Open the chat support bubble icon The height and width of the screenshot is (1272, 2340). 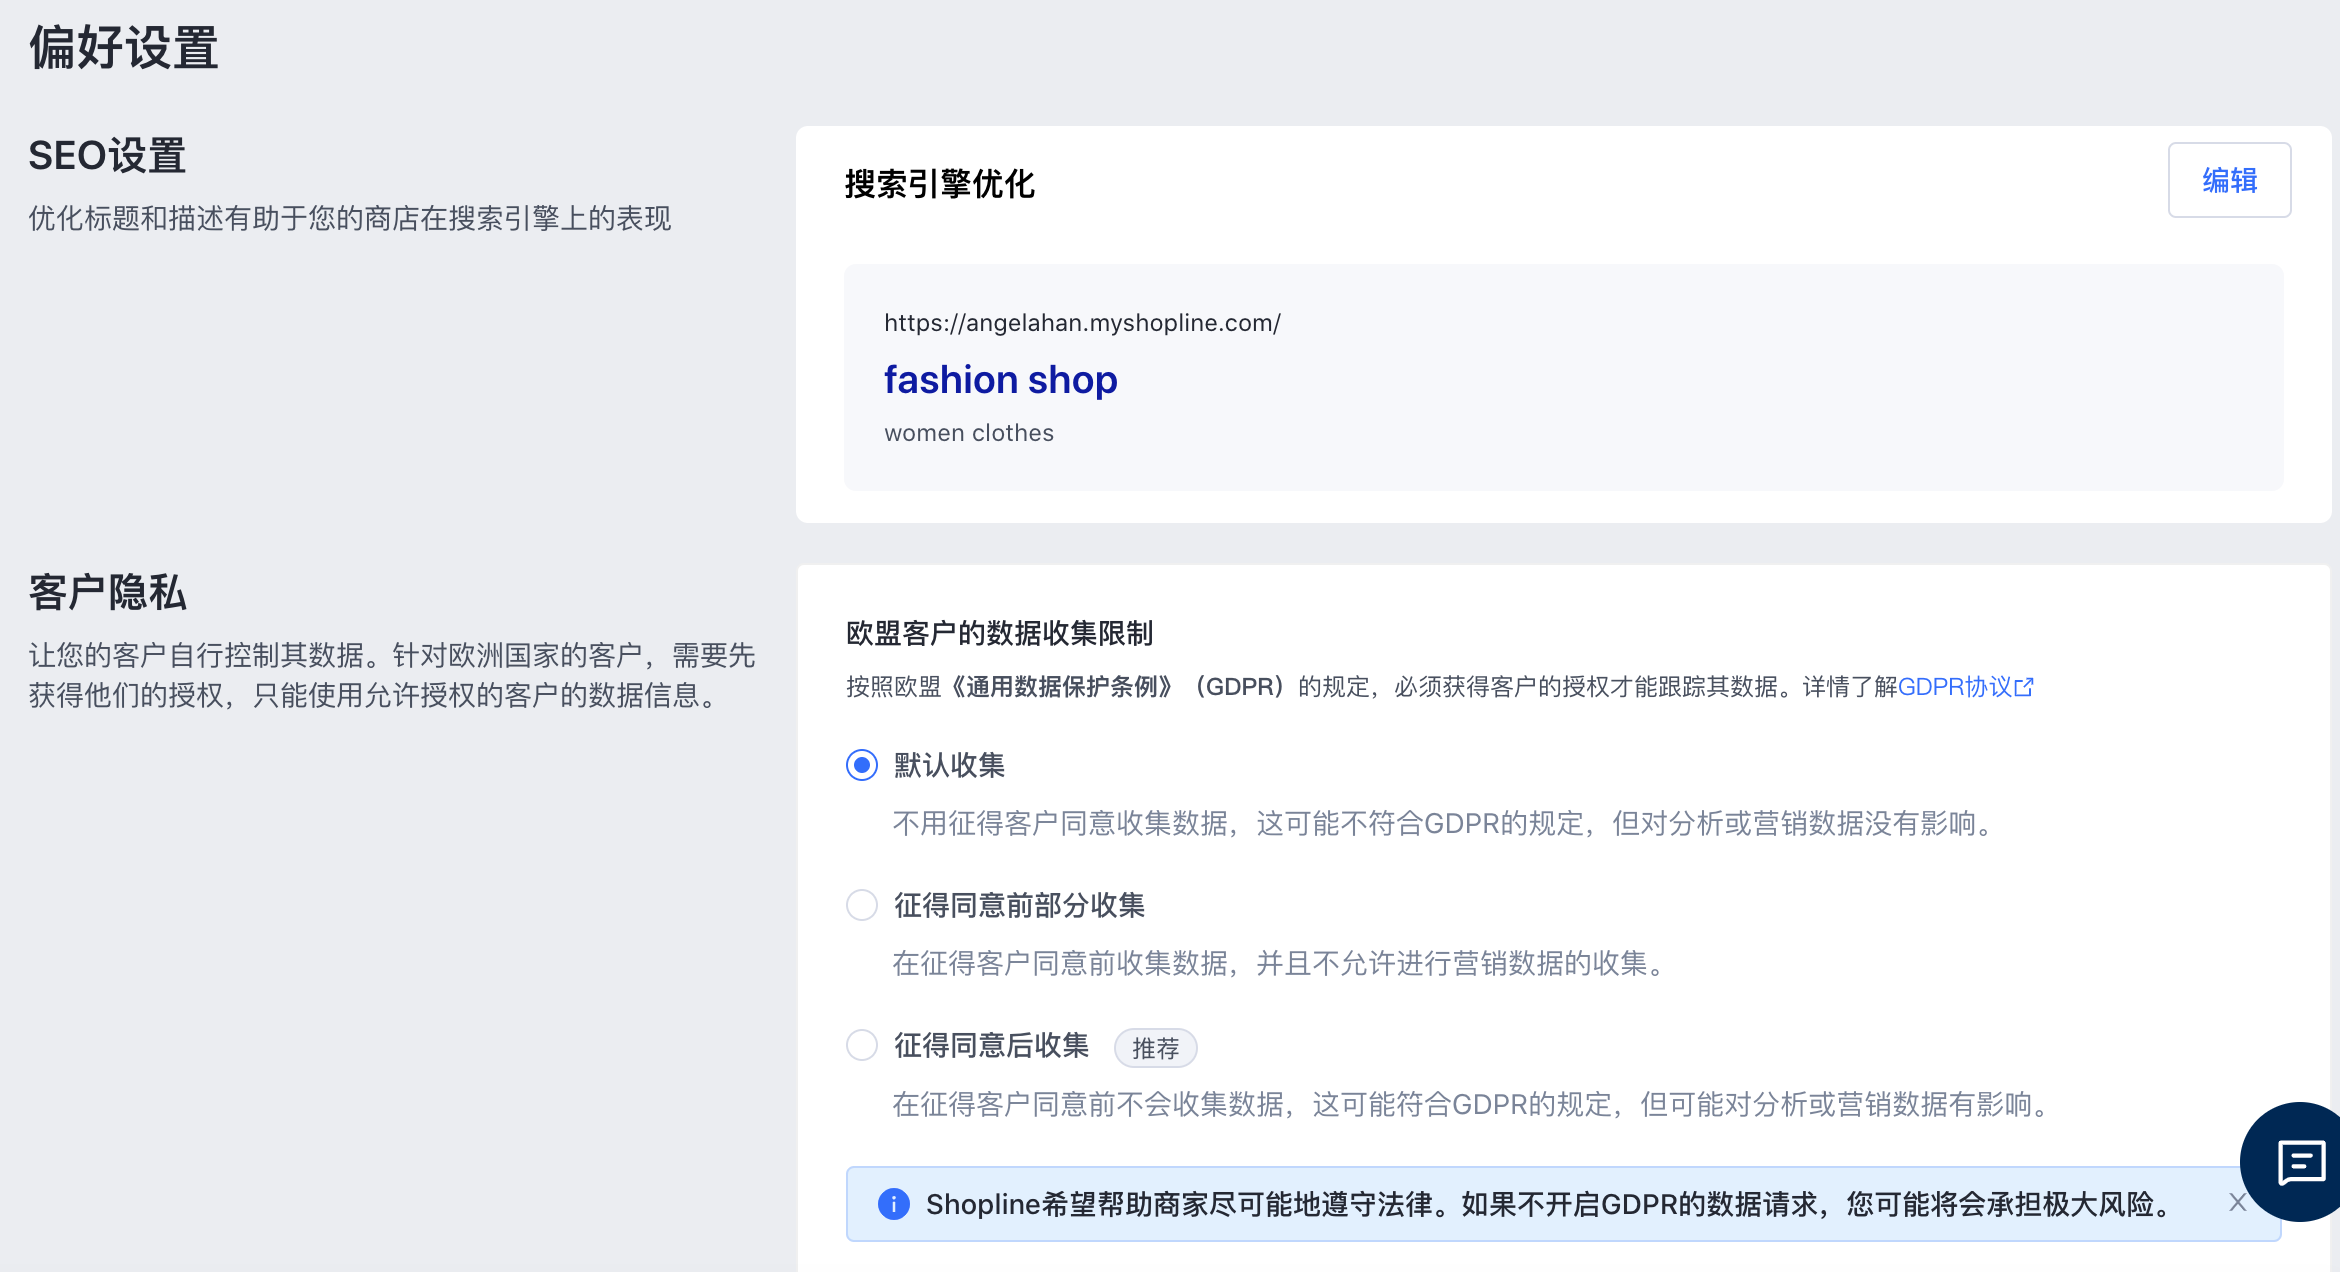point(2299,1162)
